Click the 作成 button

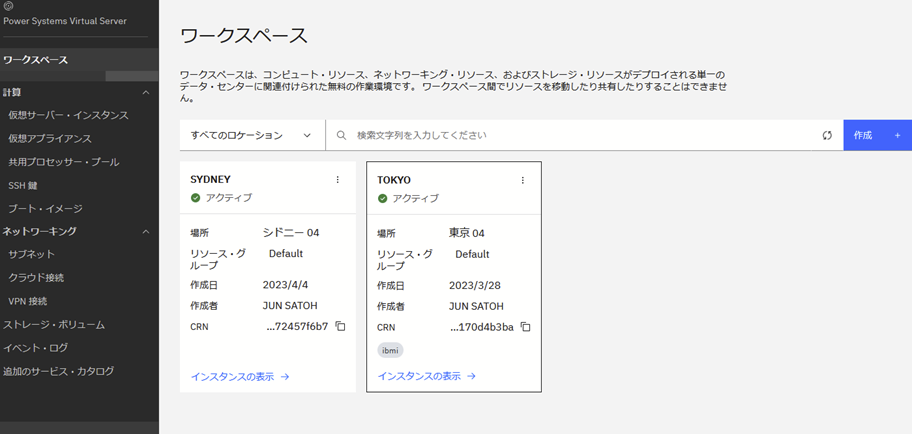[878, 135]
